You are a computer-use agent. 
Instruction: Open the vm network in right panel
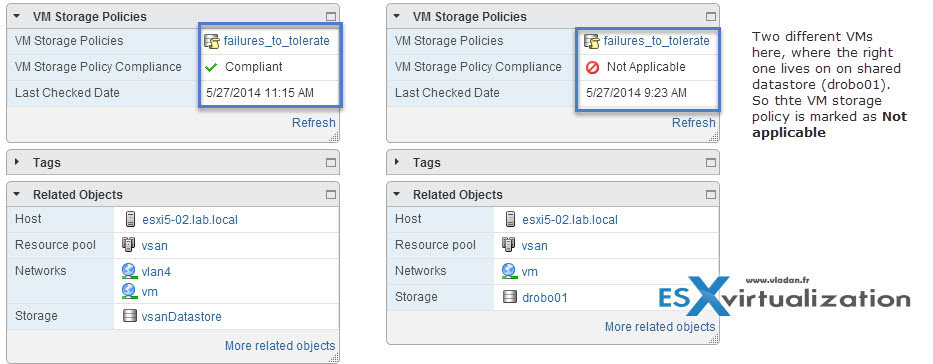tap(530, 272)
